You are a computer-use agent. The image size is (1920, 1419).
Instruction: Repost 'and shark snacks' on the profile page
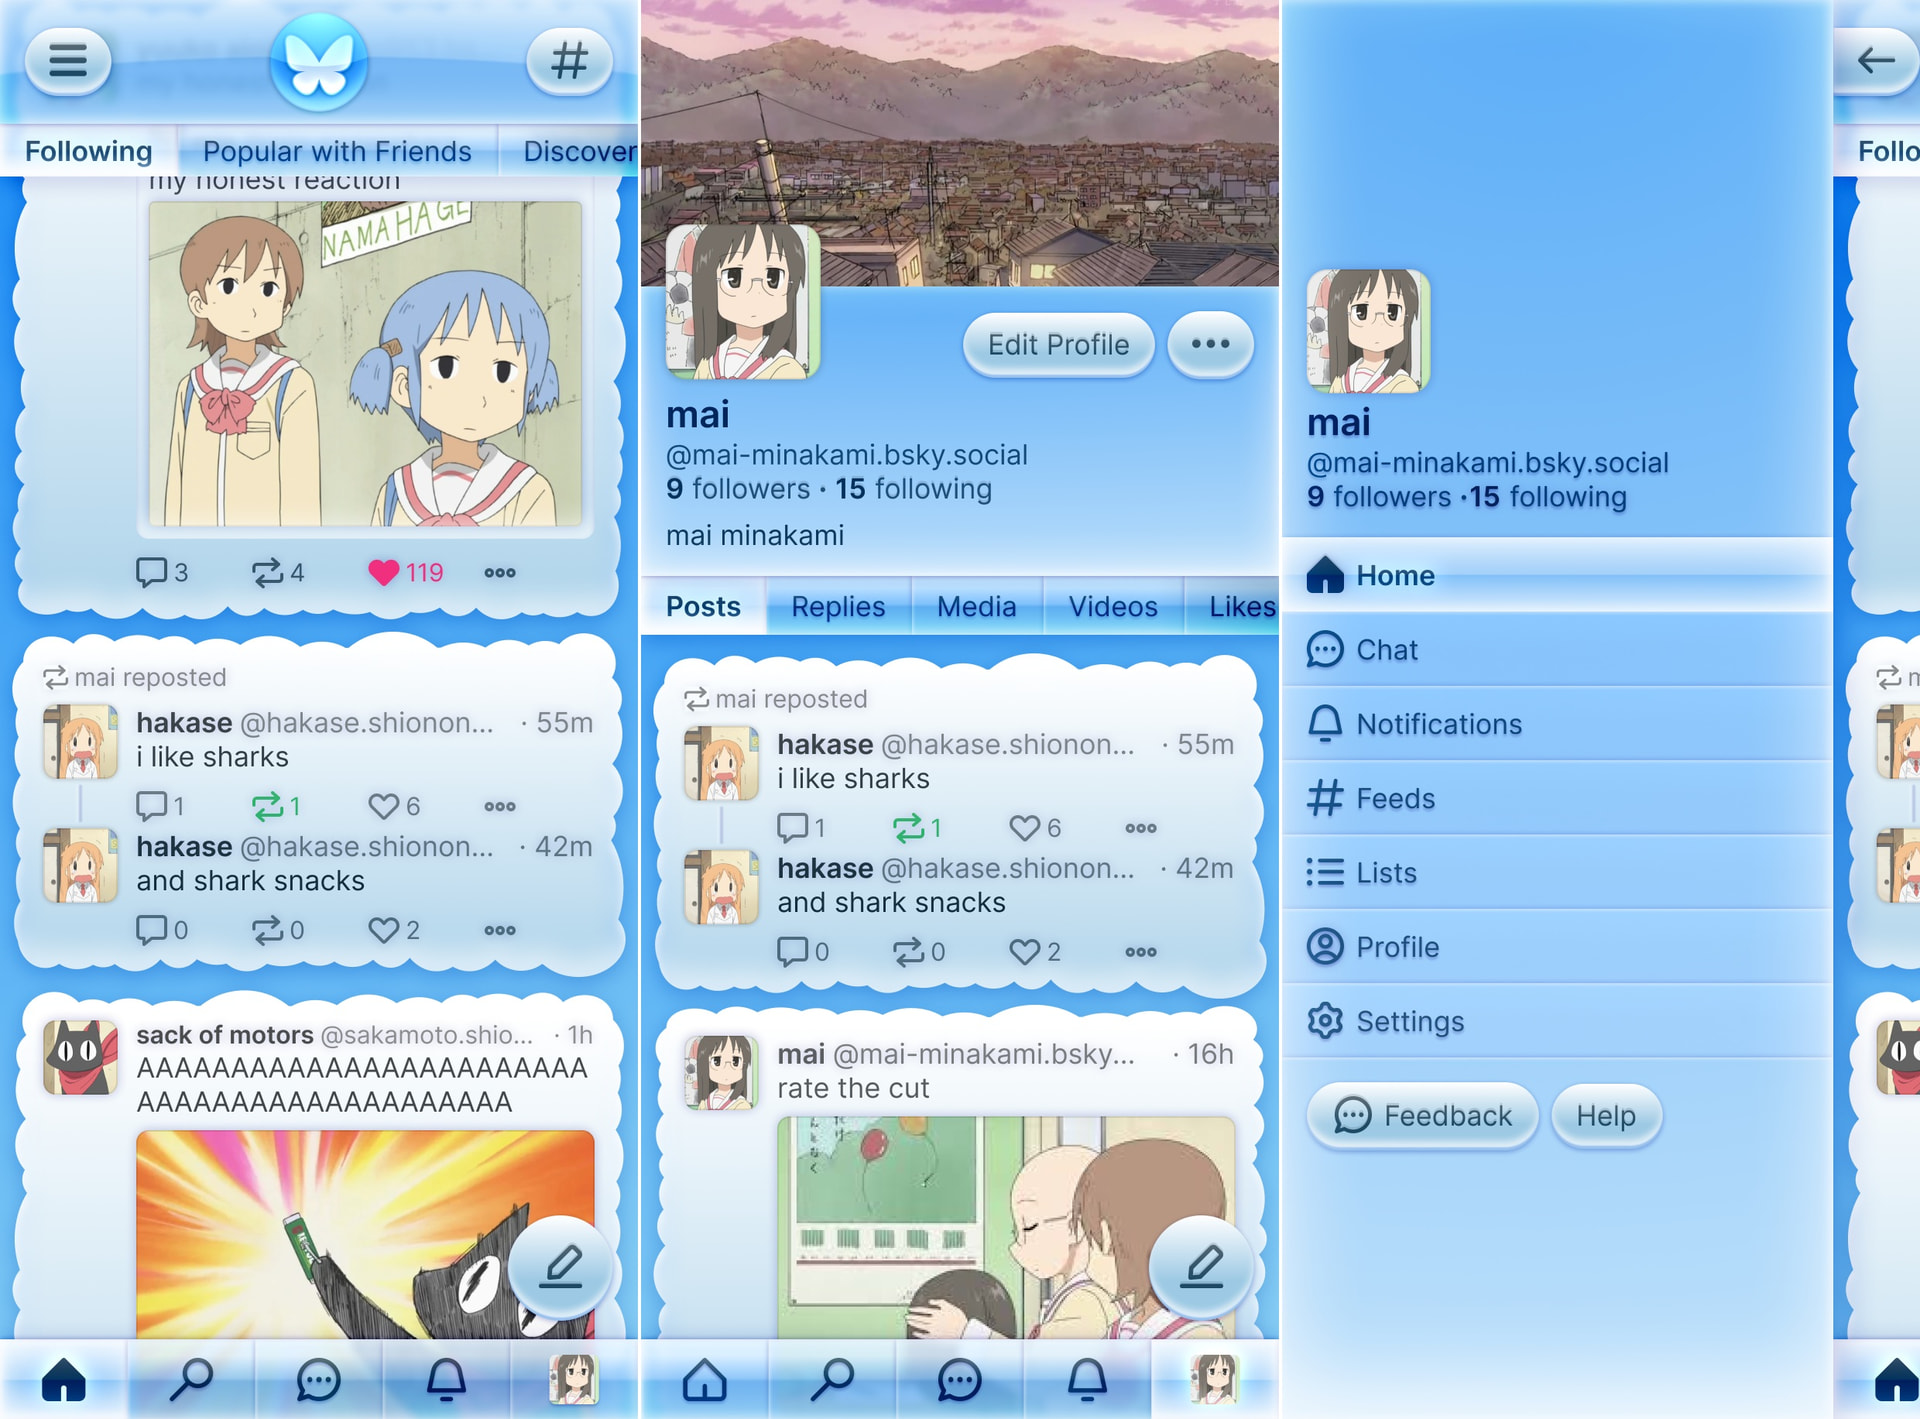coord(919,952)
